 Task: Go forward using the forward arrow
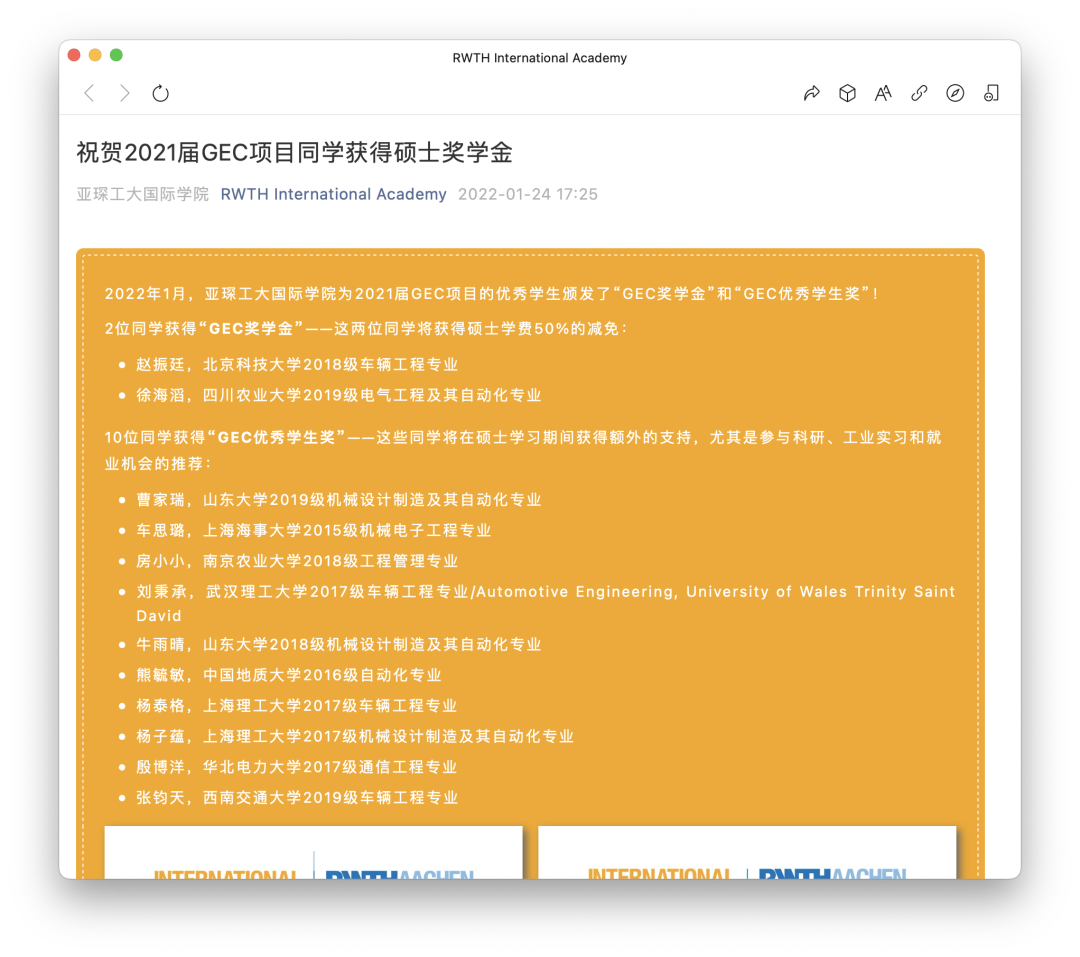point(124,93)
